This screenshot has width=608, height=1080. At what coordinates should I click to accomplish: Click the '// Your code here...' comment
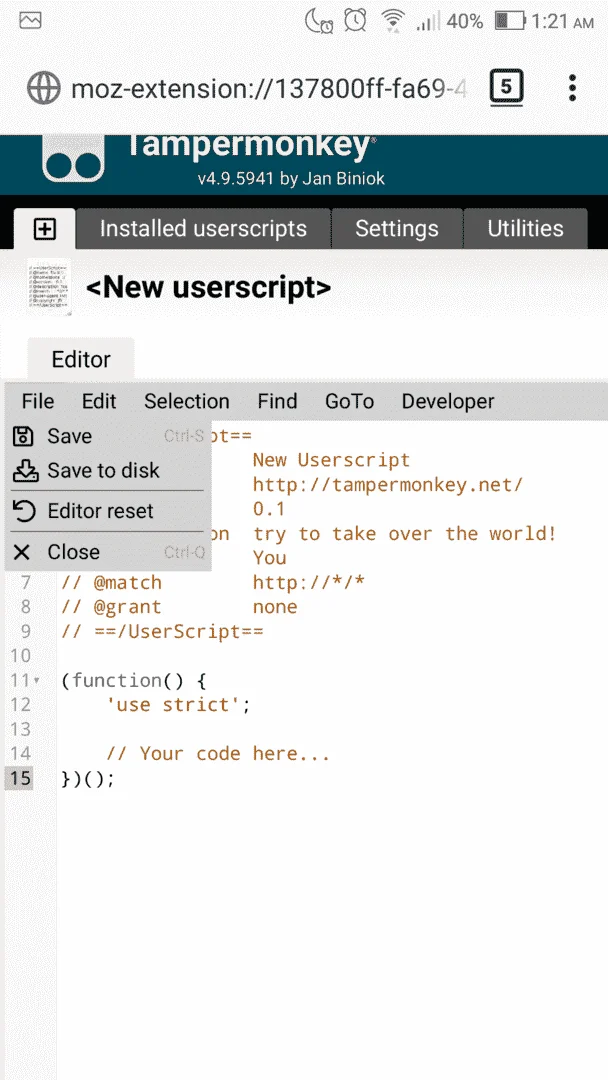[x=218, y=754]
